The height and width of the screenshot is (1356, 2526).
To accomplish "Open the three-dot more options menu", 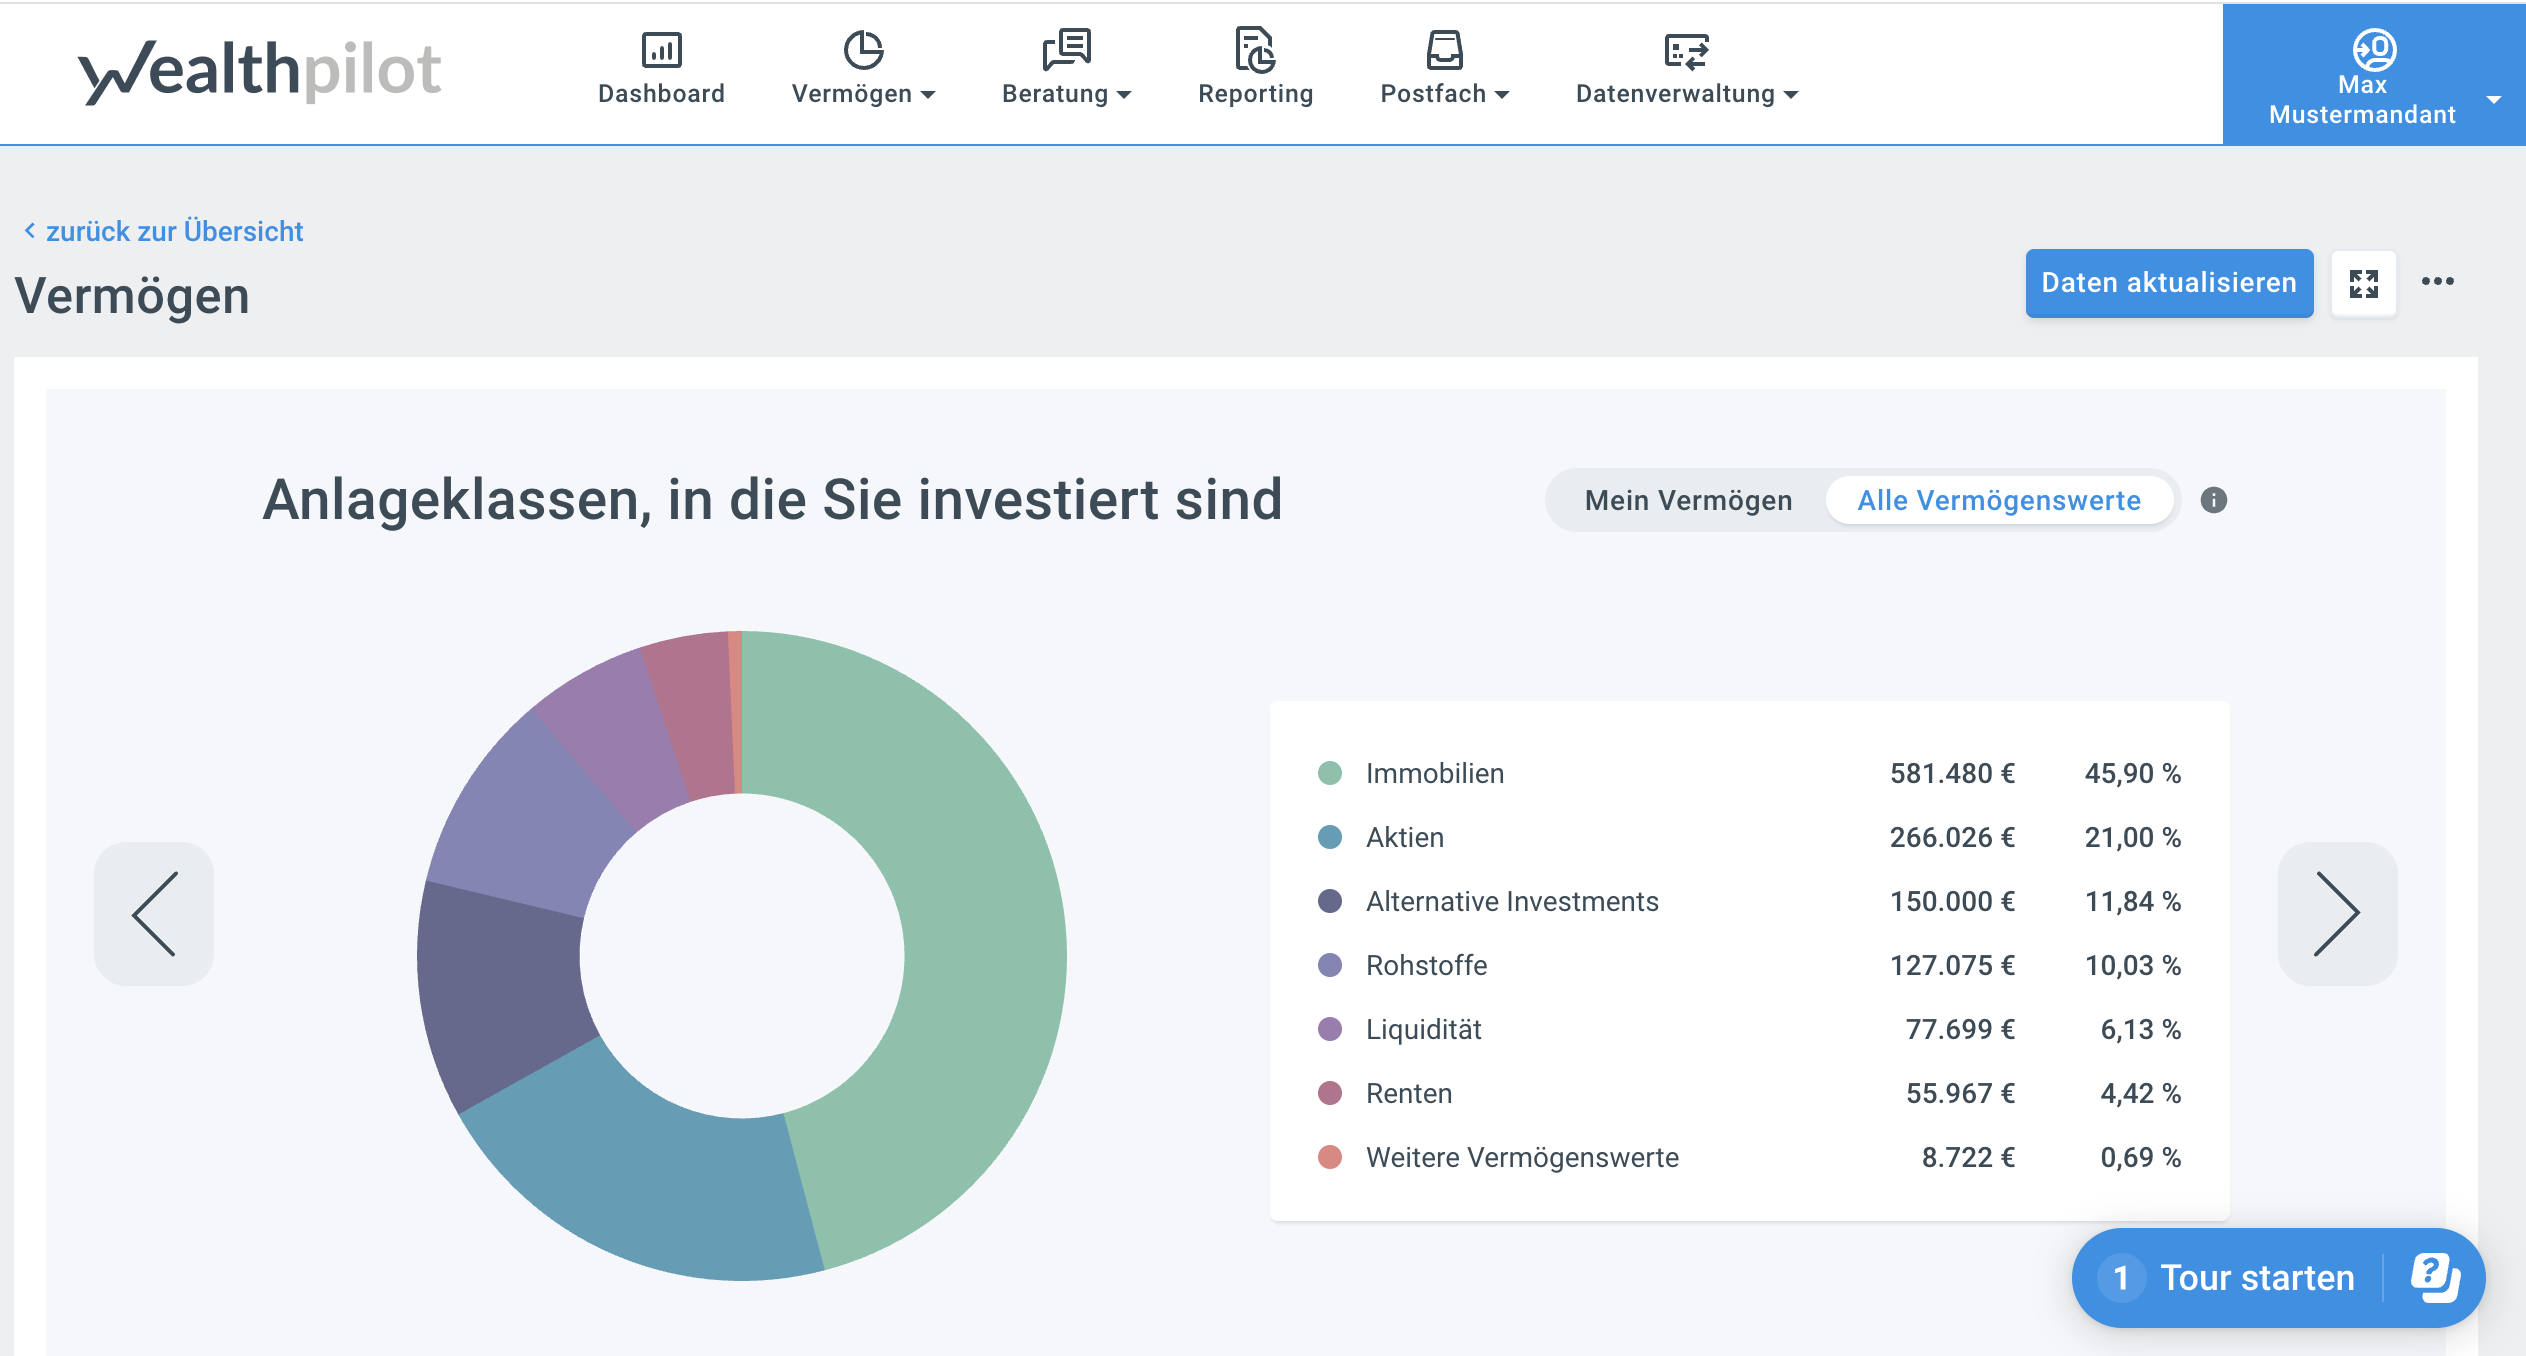I will click(x=2437, y=282).
